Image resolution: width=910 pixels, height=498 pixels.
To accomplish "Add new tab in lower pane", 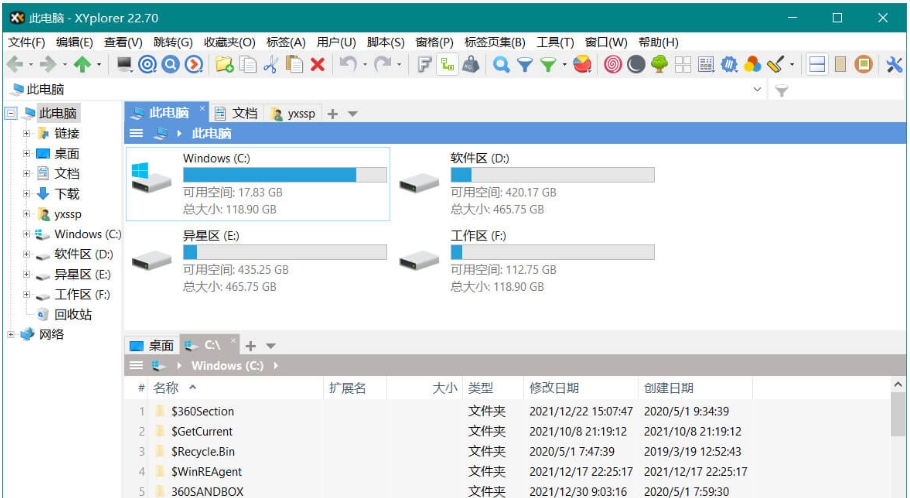I will point(251,346).
